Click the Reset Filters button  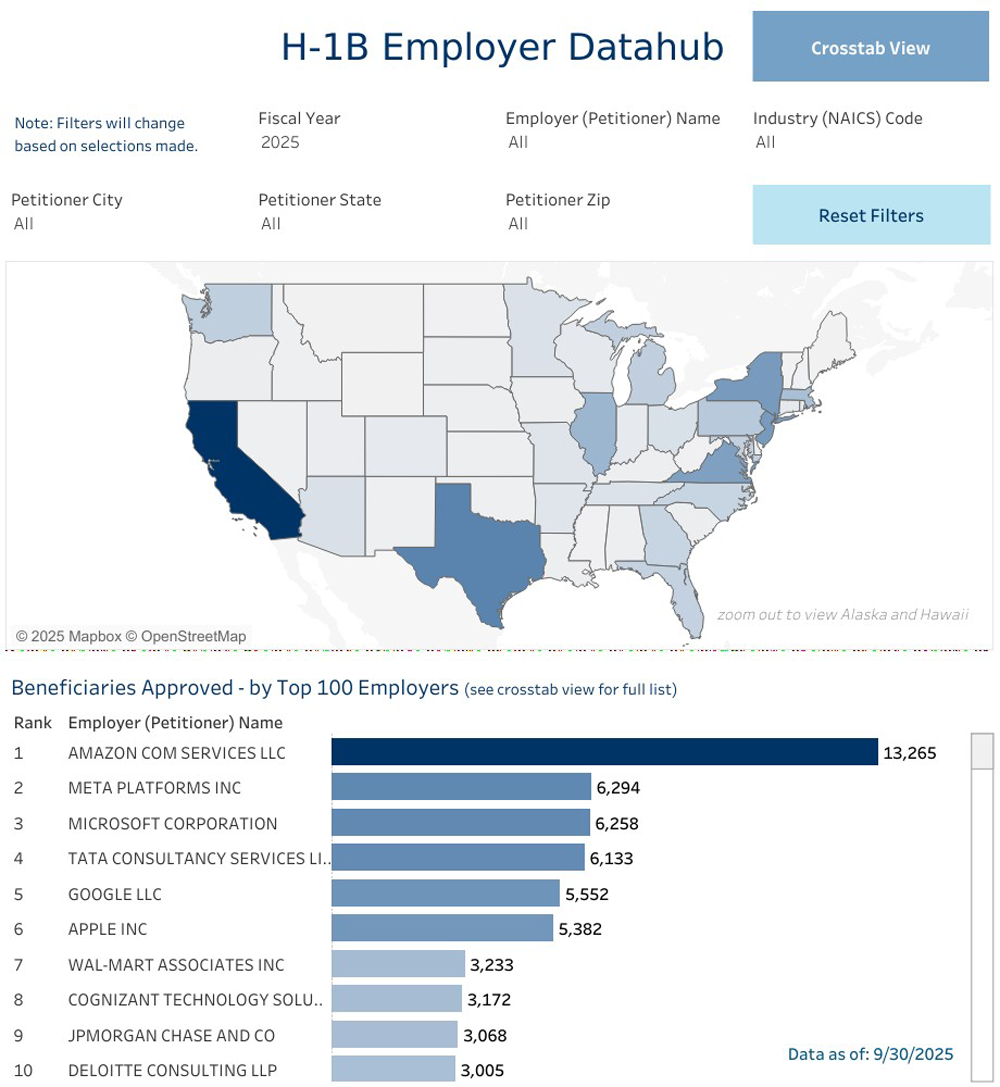pos(870,215)
